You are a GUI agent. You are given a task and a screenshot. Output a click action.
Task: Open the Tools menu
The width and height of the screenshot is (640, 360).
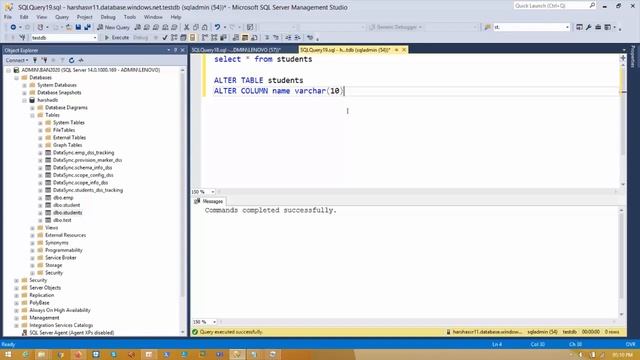coord(130,17)
